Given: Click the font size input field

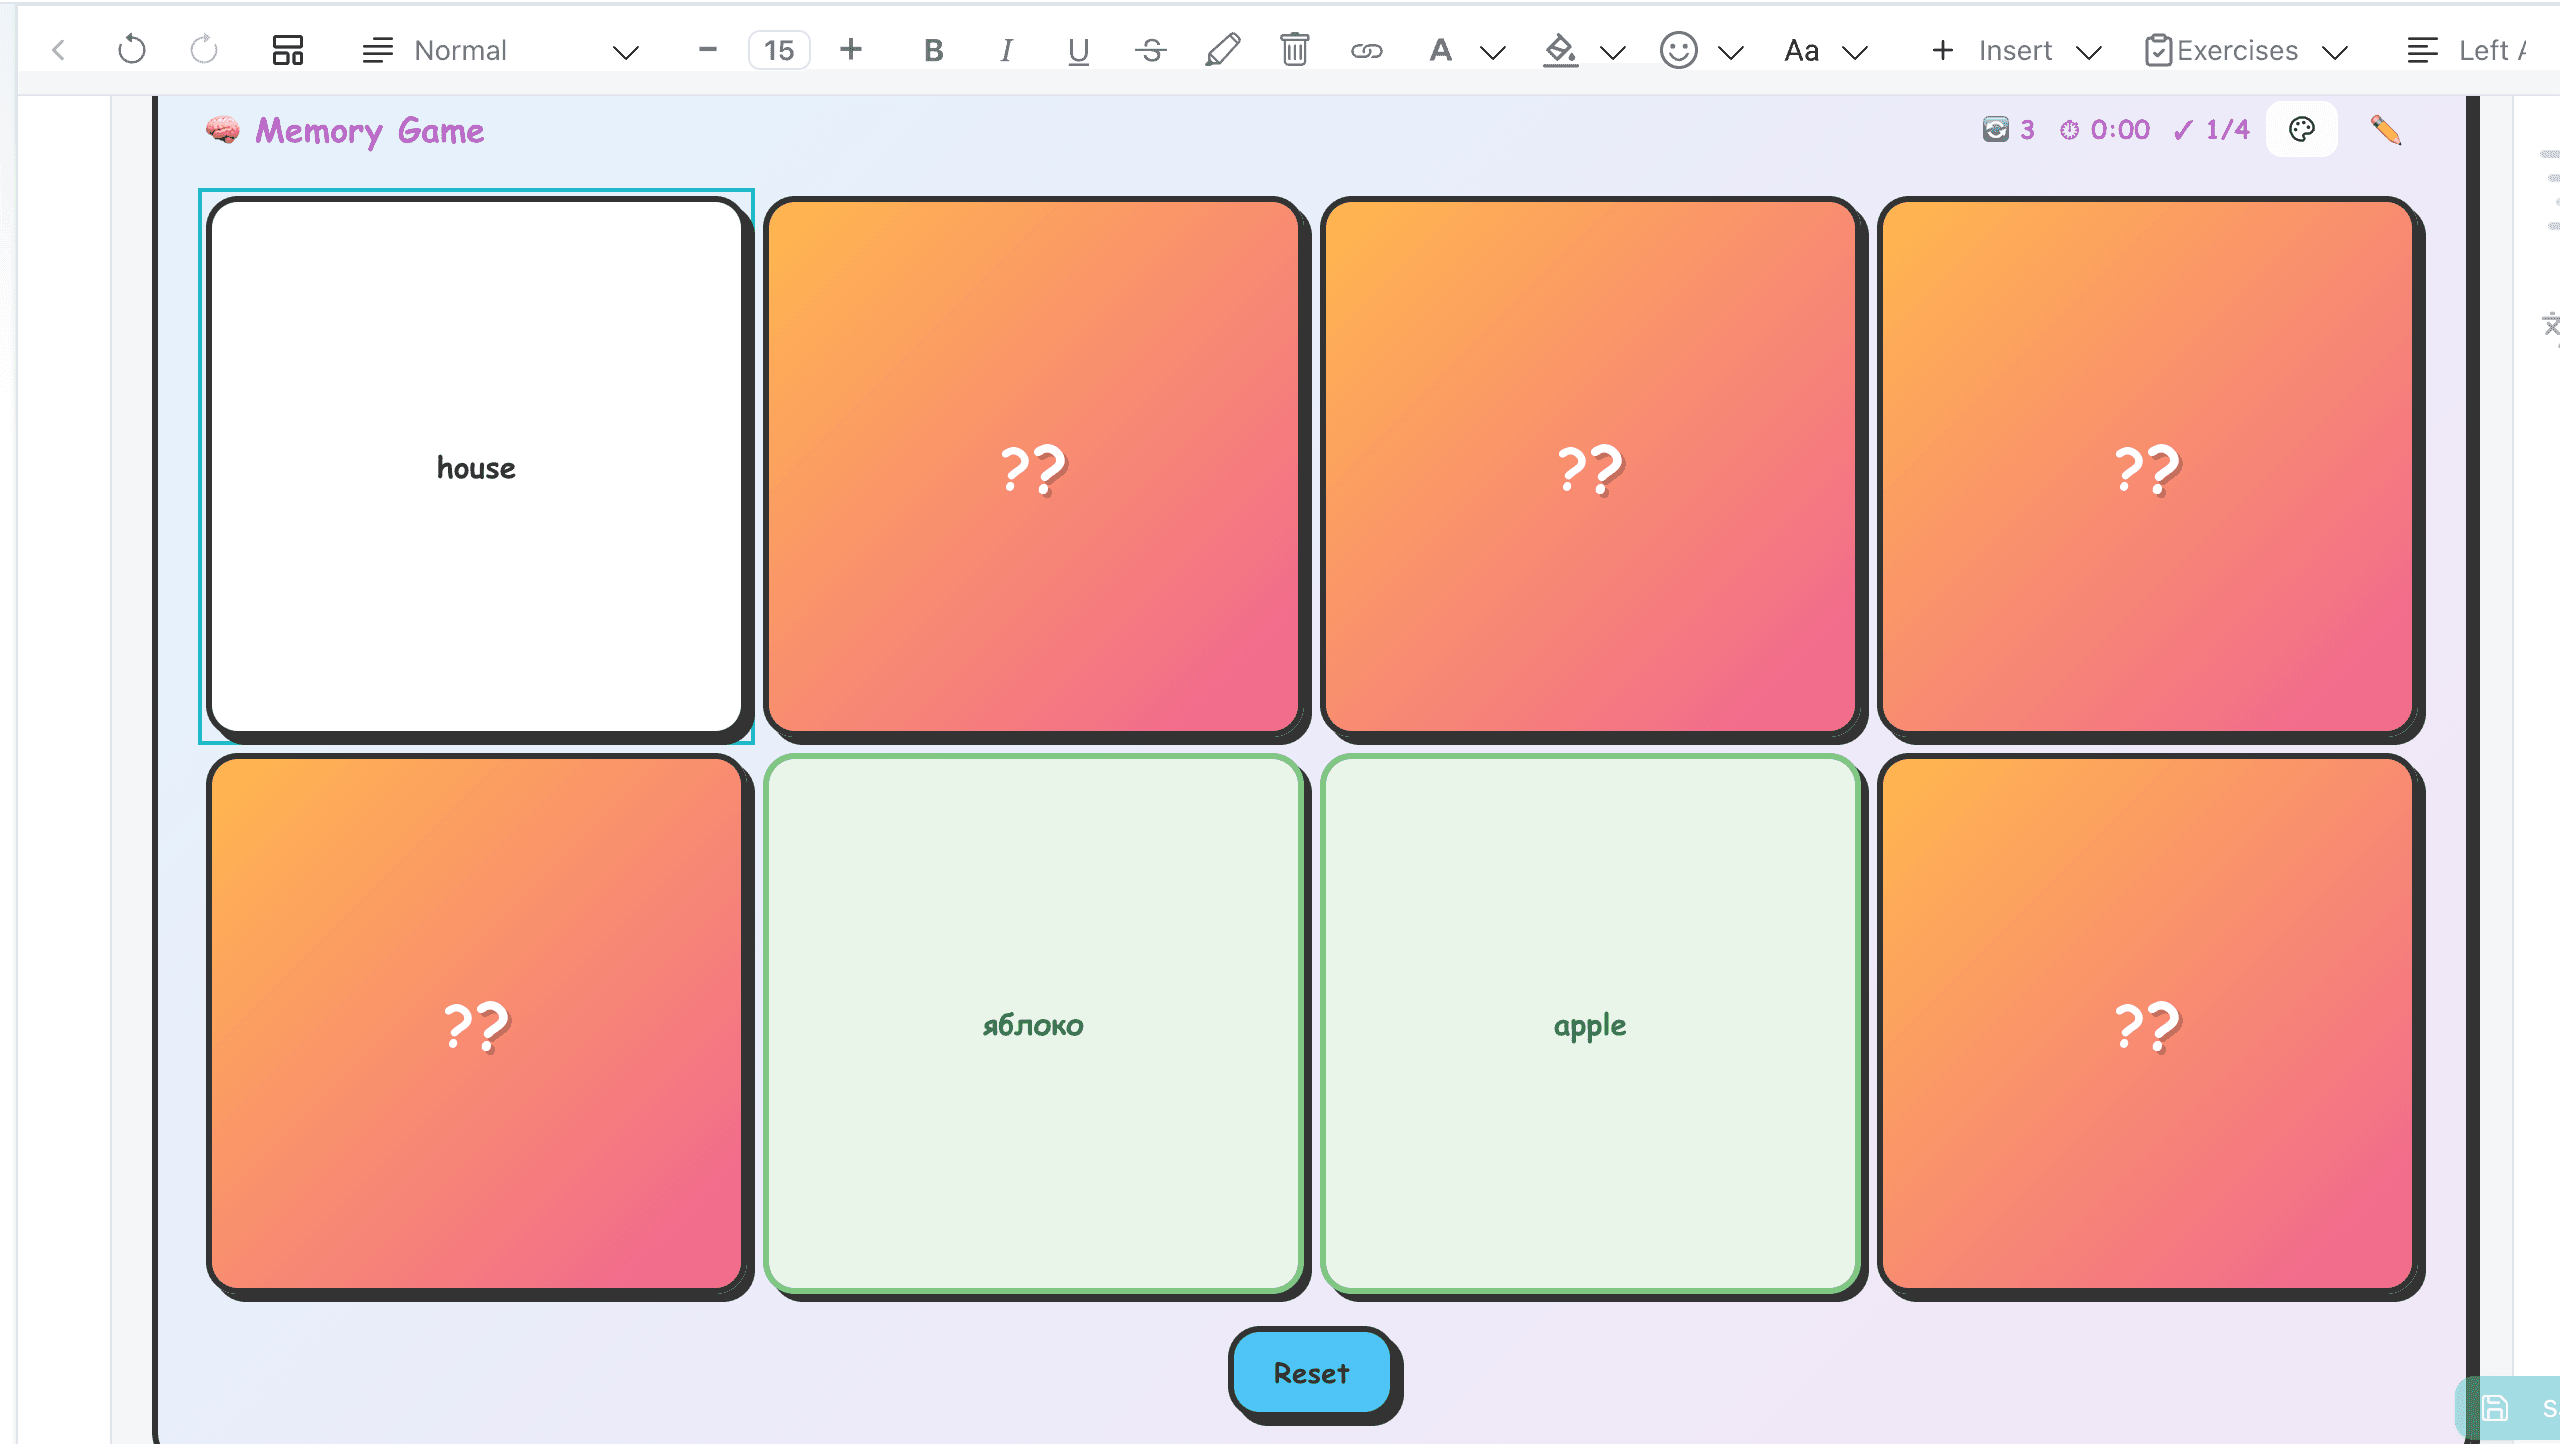Looking at the screenshot, I should click(x=779, y=49).
